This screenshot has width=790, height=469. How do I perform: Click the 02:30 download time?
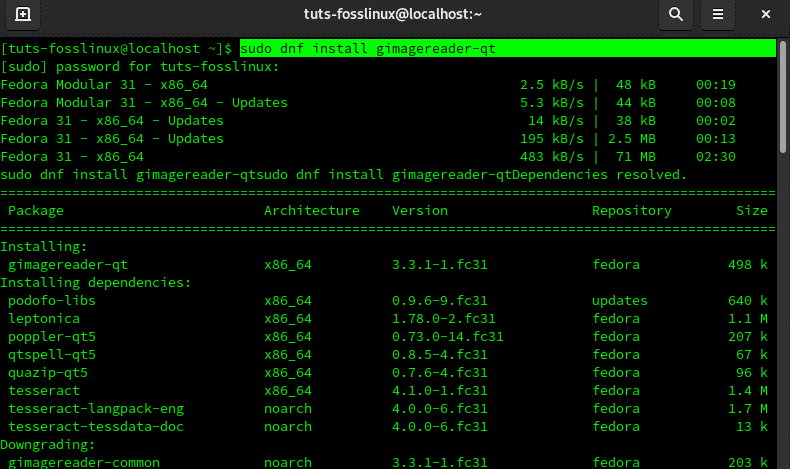[716, 157]
